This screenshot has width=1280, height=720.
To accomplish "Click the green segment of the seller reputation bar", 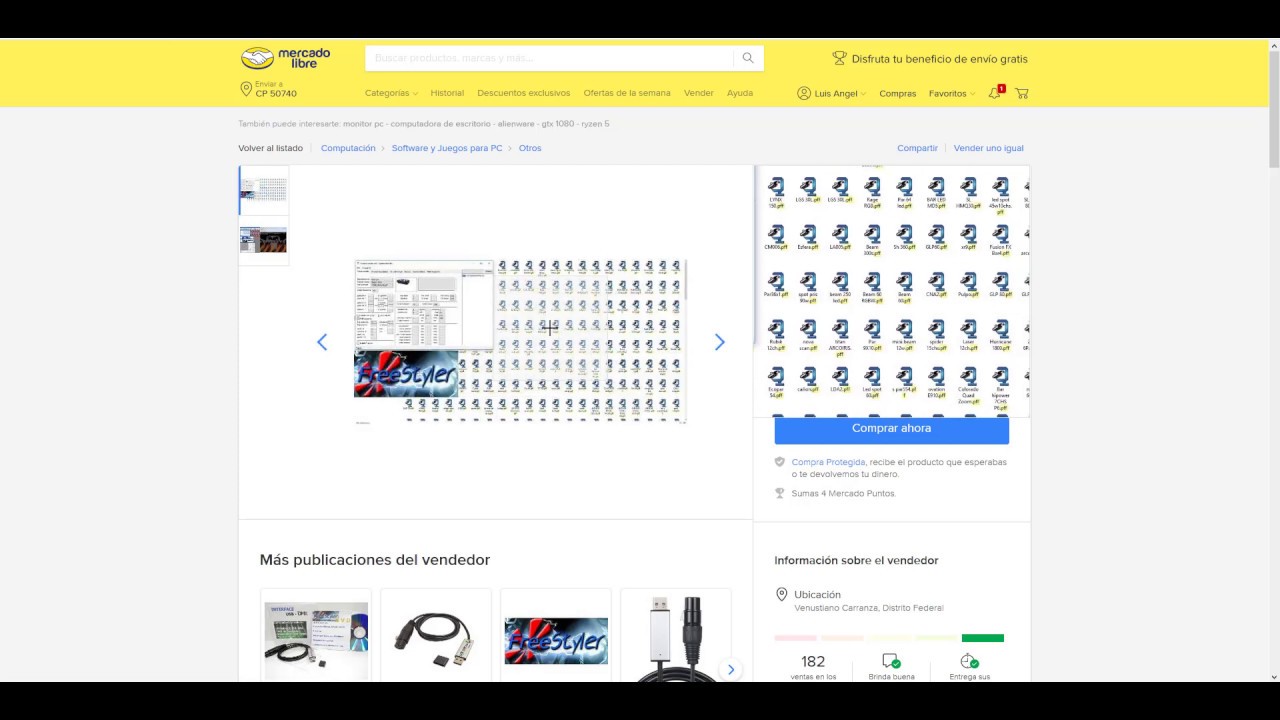I will click(x=983, y=638).
